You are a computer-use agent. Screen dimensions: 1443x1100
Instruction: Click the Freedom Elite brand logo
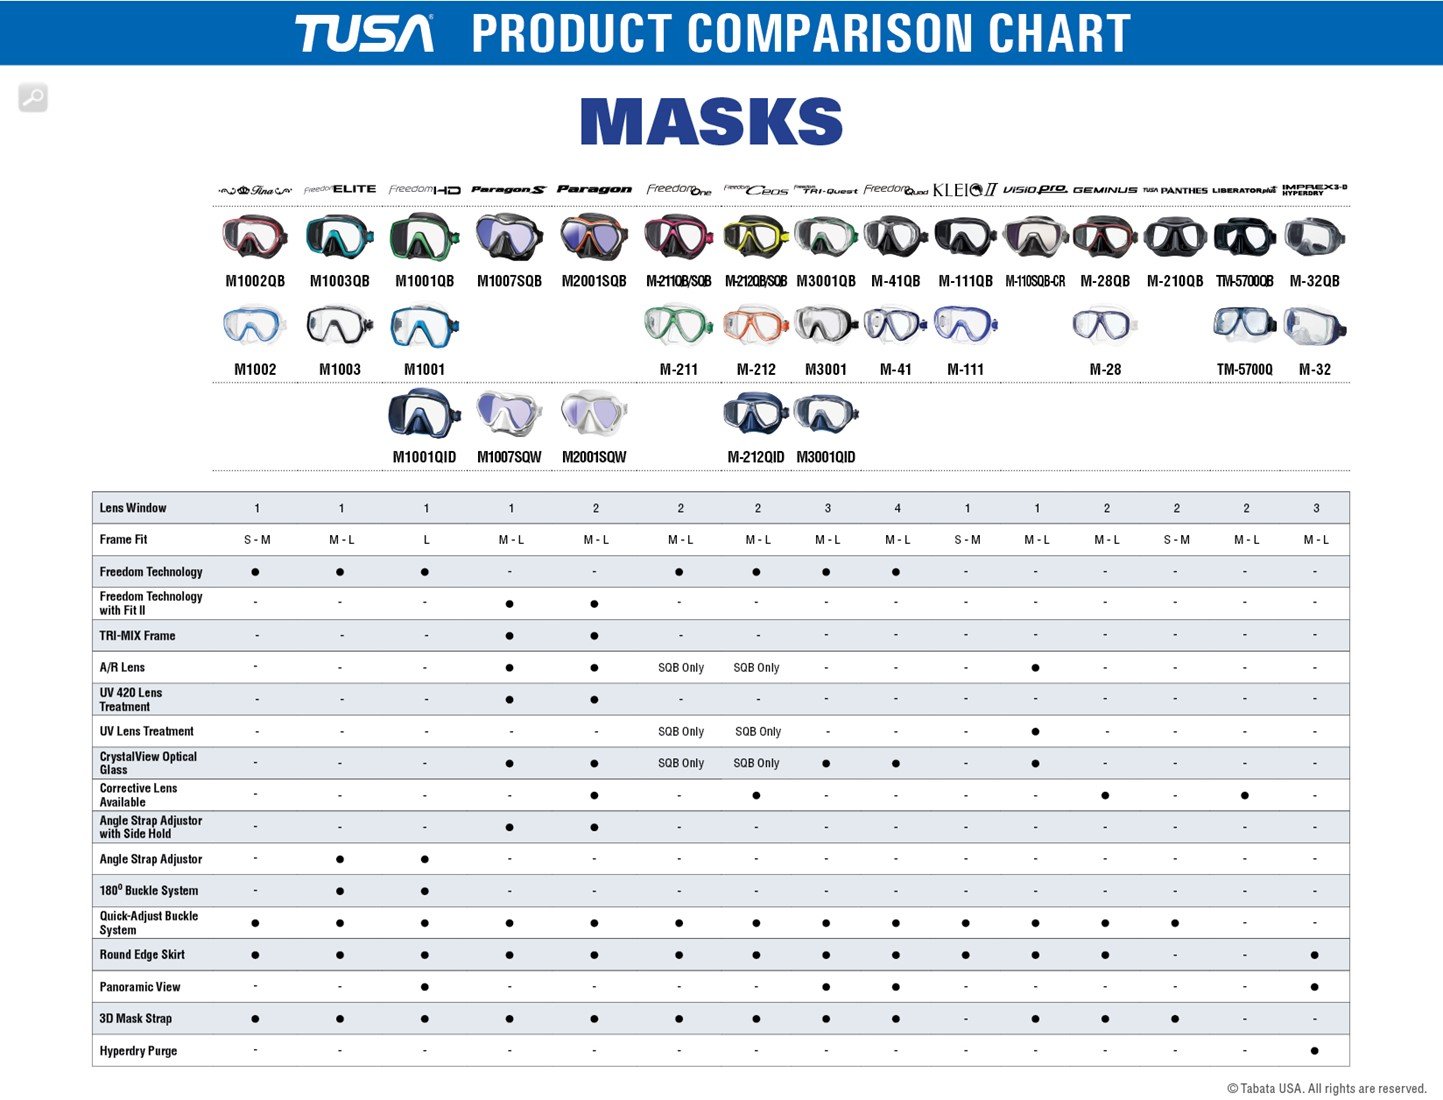point(340,189)
